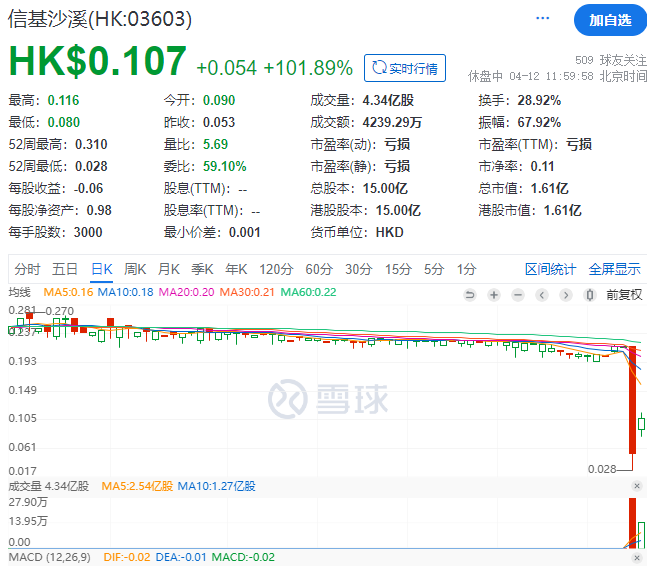The height and width of the screenshot is (566, 647).
Task: Click the MA30:0.21 moving average label
Action: [247, 292]
